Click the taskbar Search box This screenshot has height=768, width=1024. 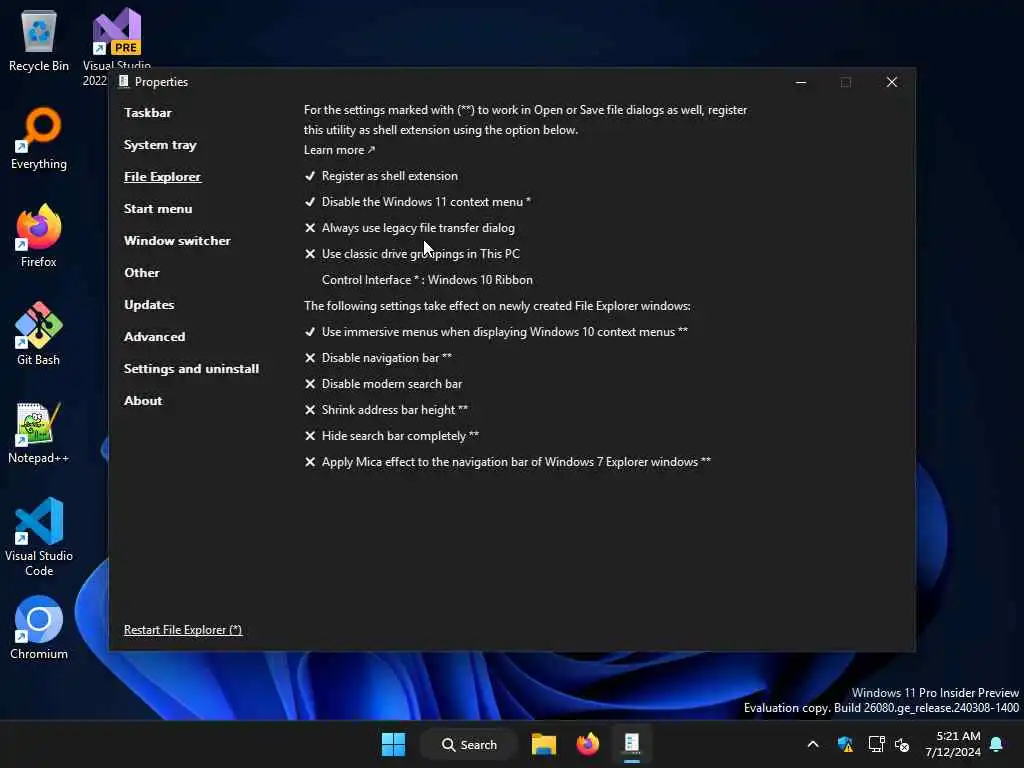[470, 744]
